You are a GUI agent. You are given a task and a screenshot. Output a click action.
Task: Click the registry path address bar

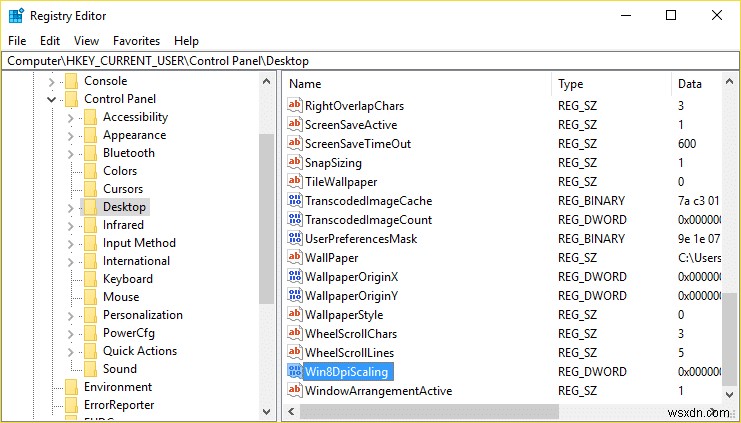tap(370, 60)
